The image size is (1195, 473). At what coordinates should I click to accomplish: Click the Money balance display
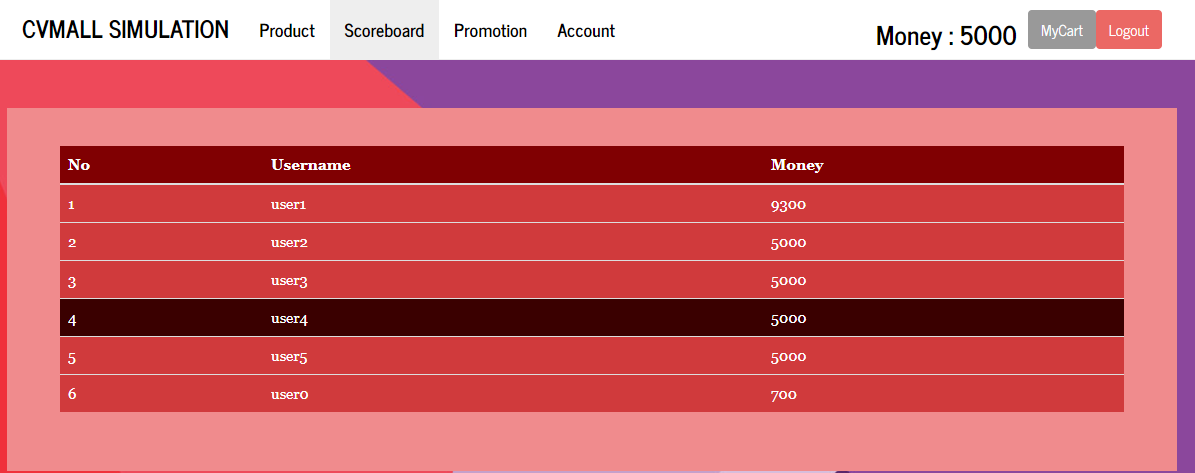(945, 36)
